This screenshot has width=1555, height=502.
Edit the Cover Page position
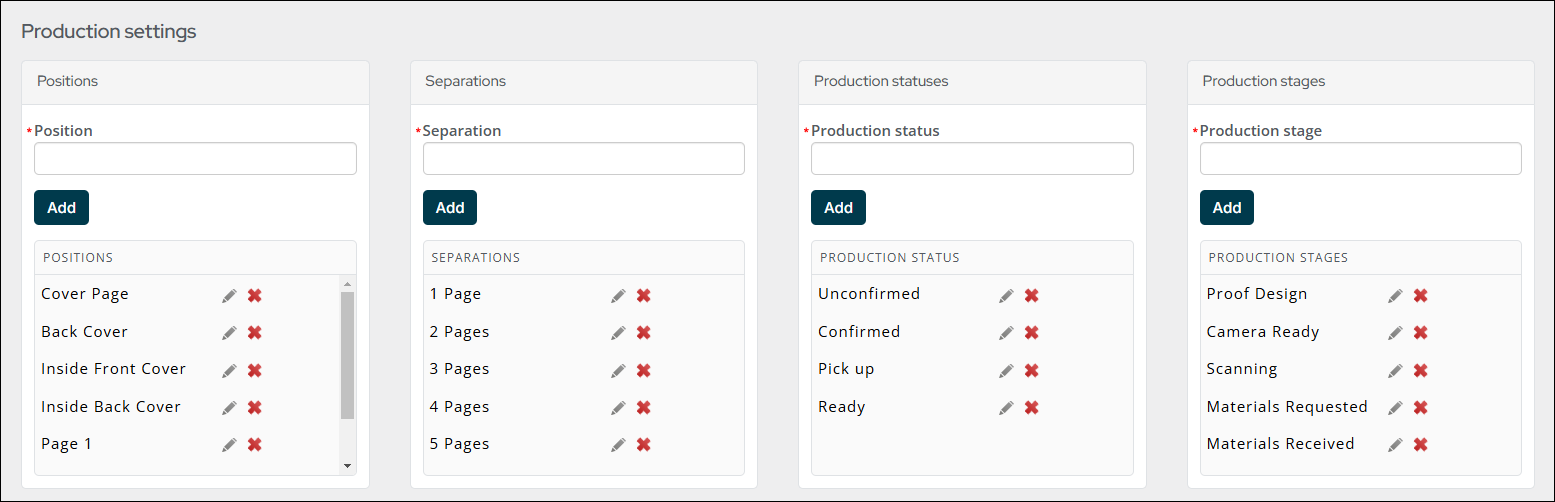(230, 295)
